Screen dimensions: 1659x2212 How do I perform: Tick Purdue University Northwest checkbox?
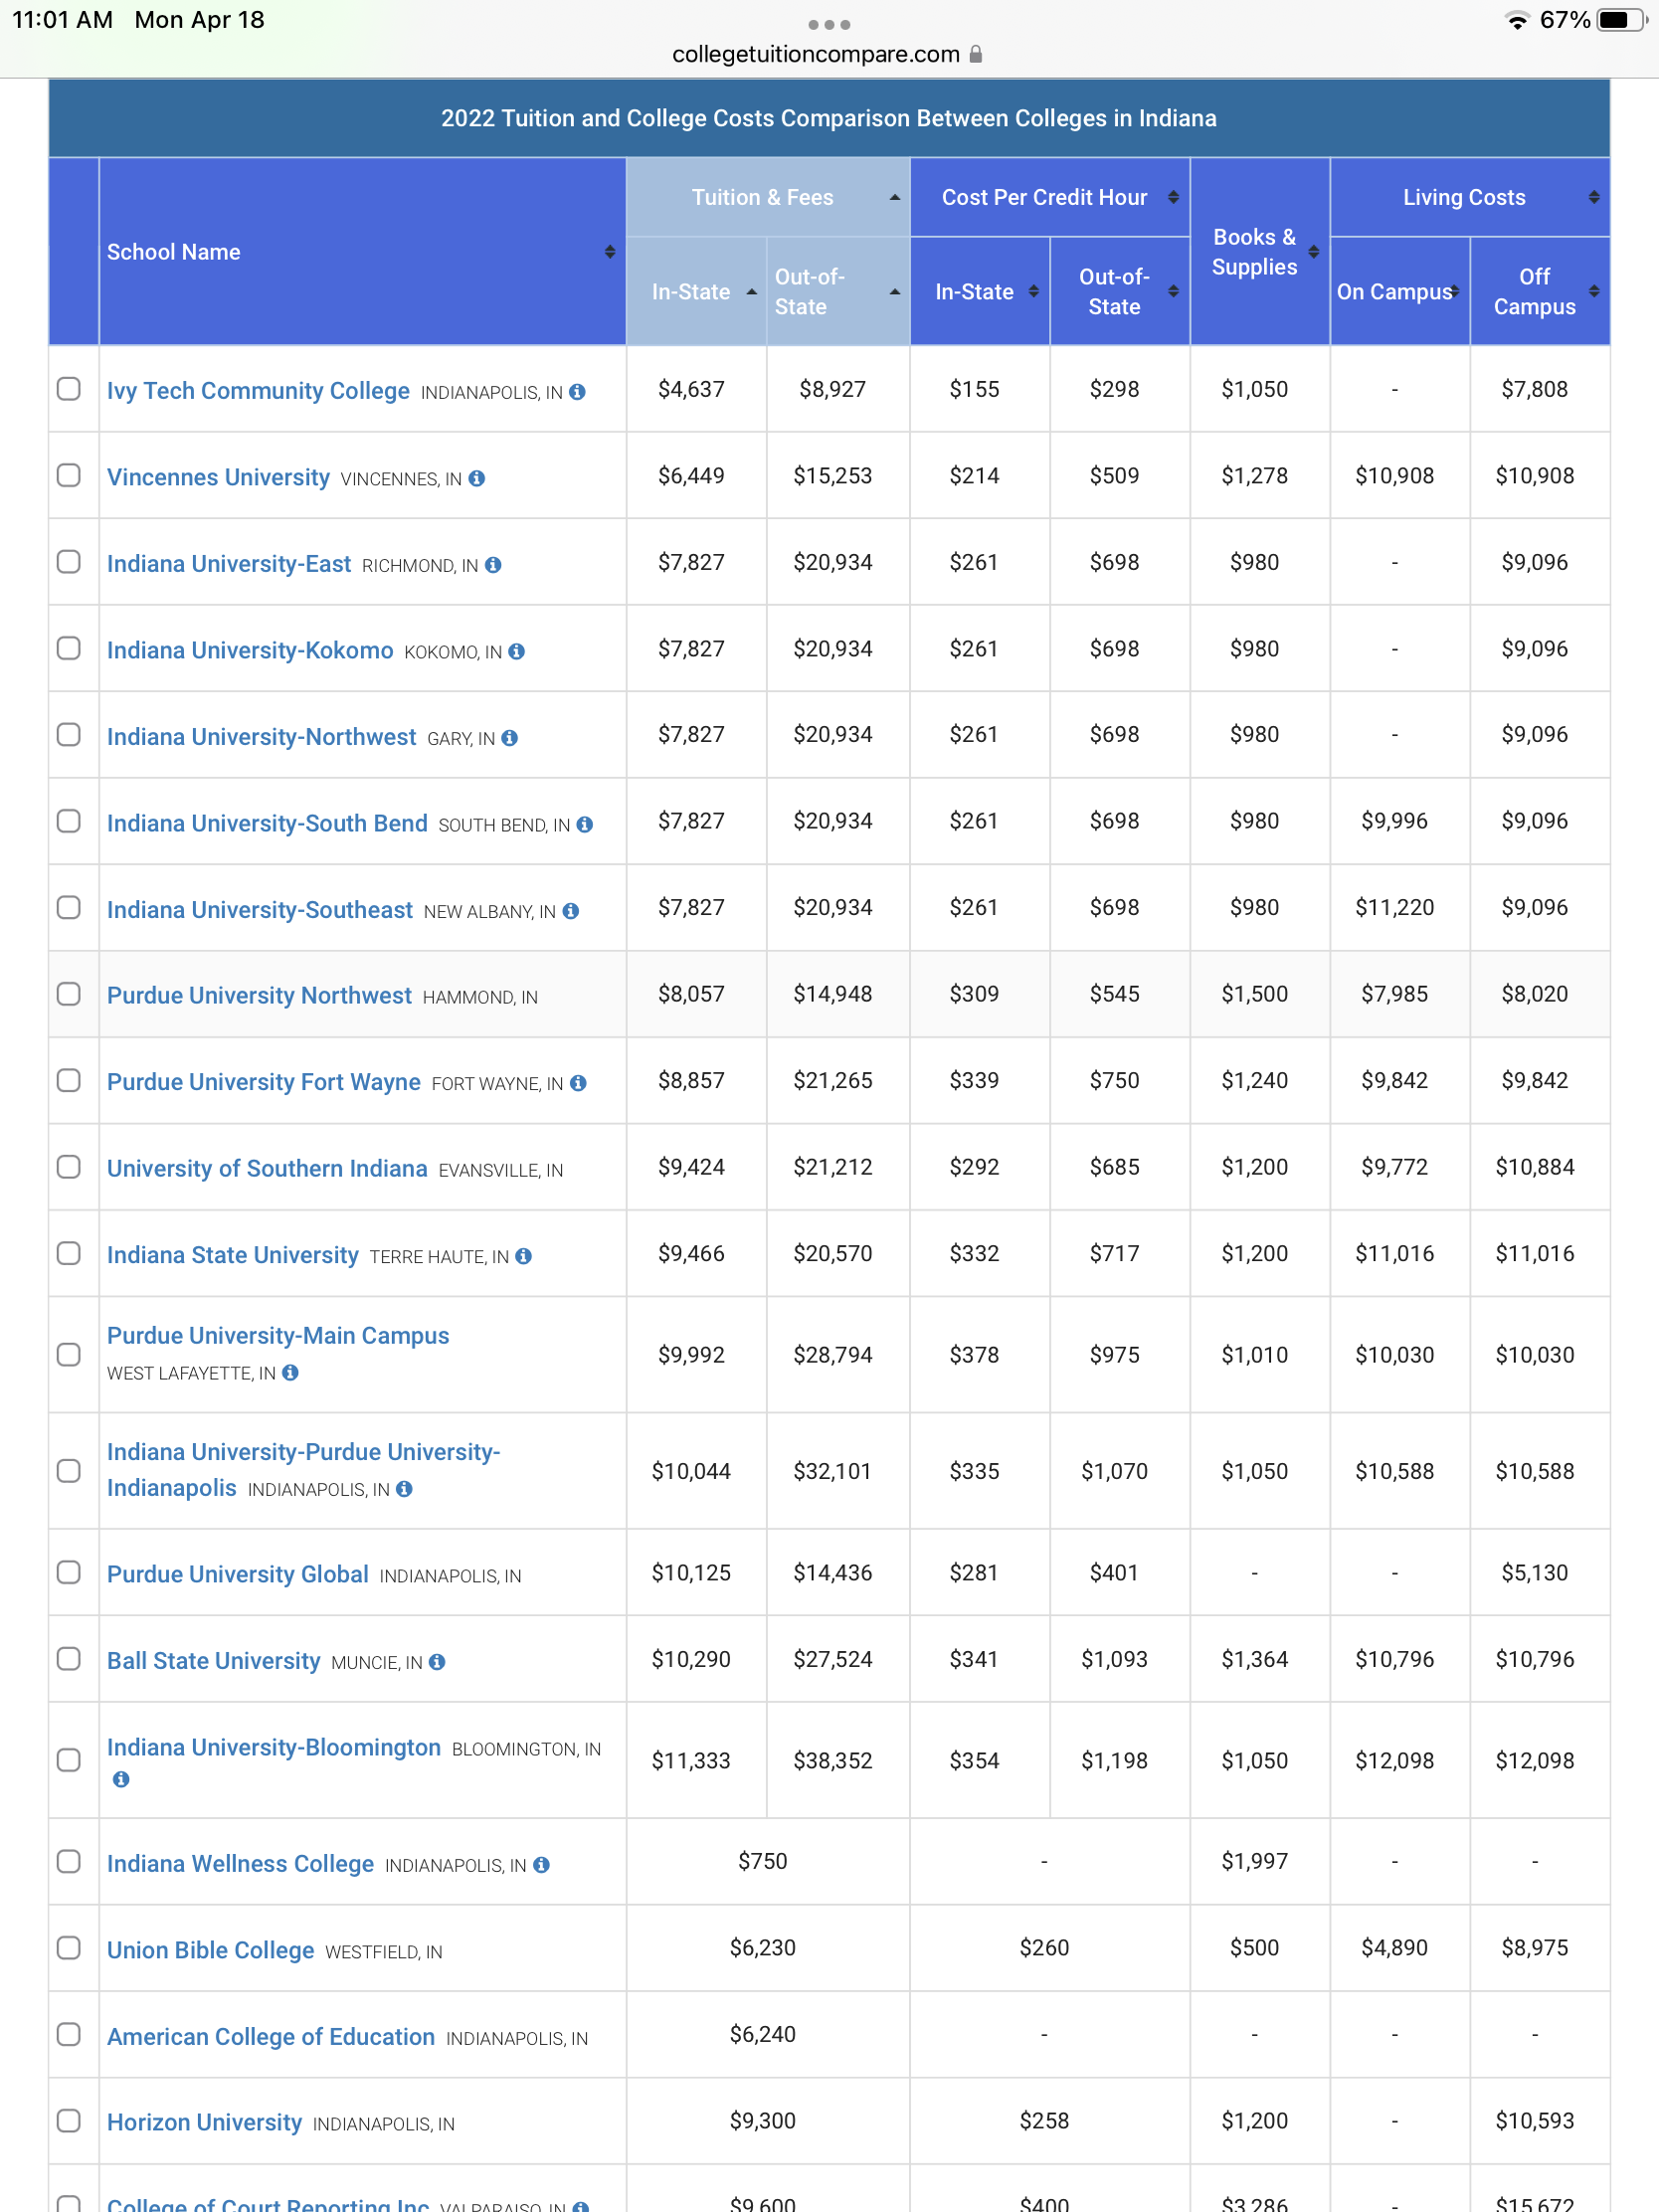tap(69, 994)
